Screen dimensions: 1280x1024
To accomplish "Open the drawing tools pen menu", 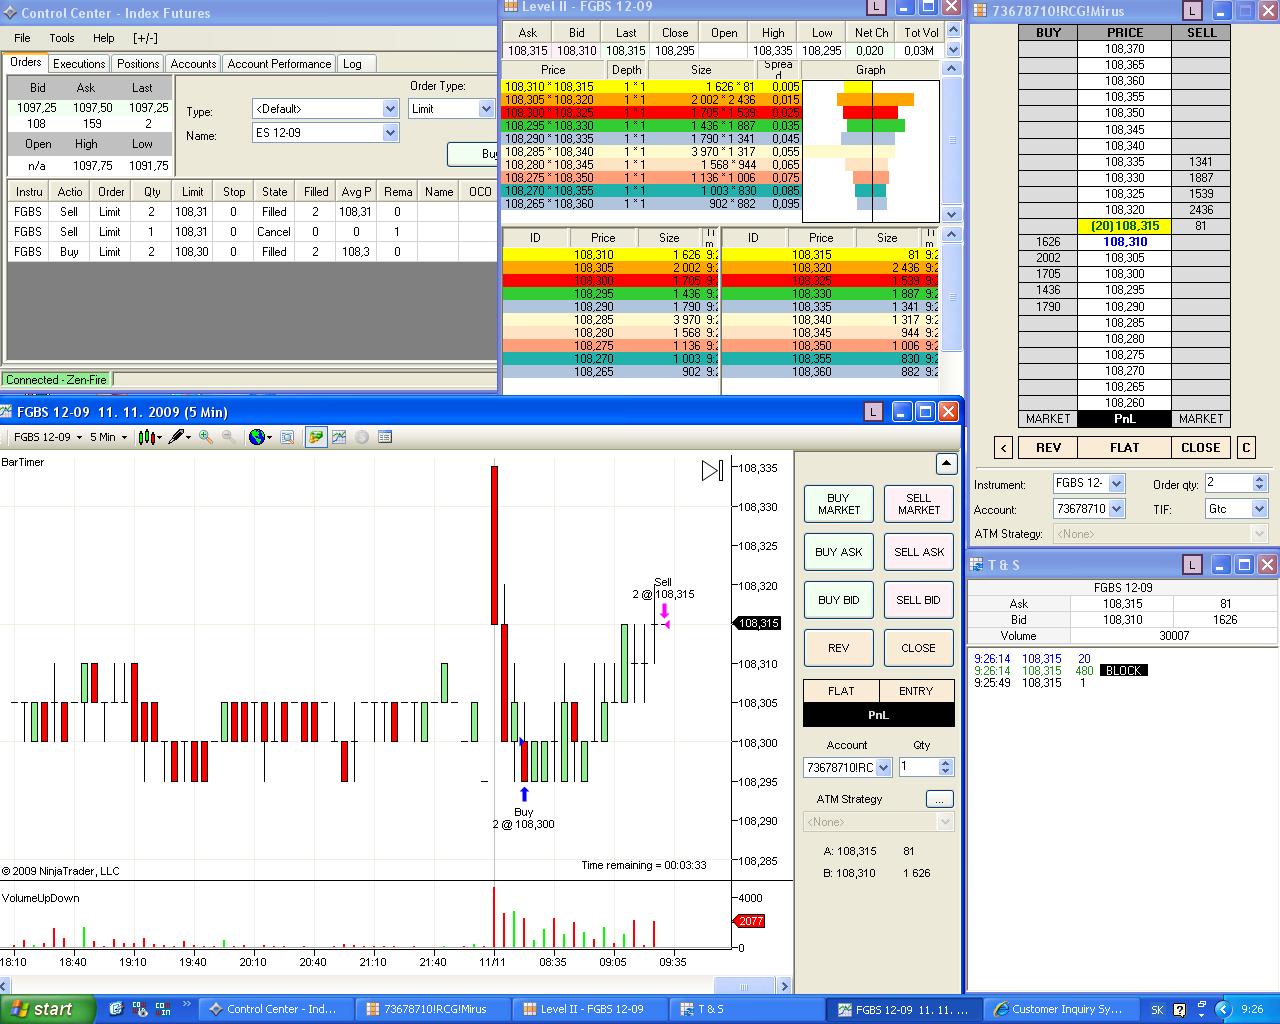I will pos(180,437).
